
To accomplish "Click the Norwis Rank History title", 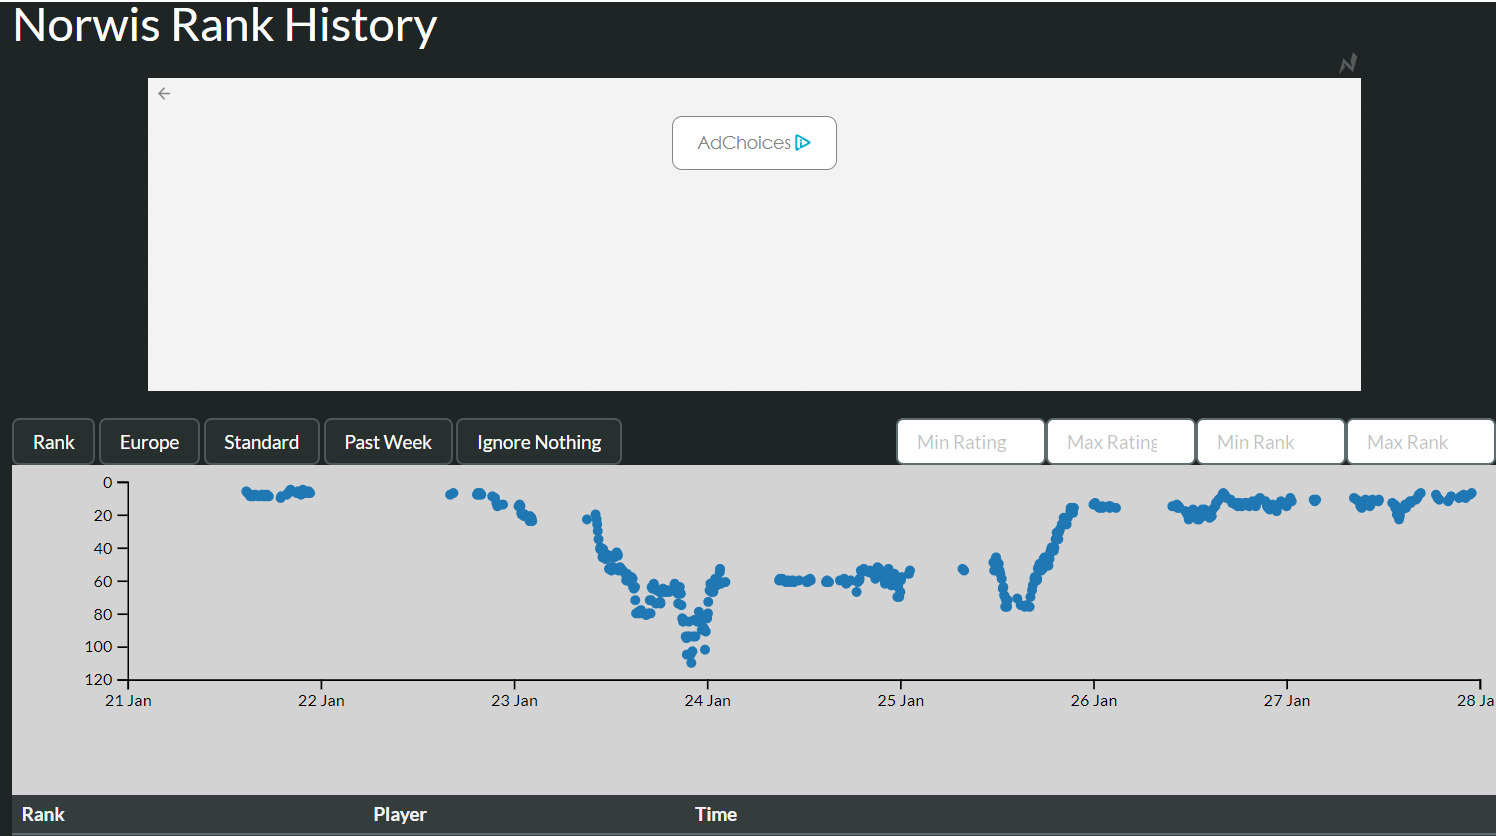I will click(x=225, y=25).
